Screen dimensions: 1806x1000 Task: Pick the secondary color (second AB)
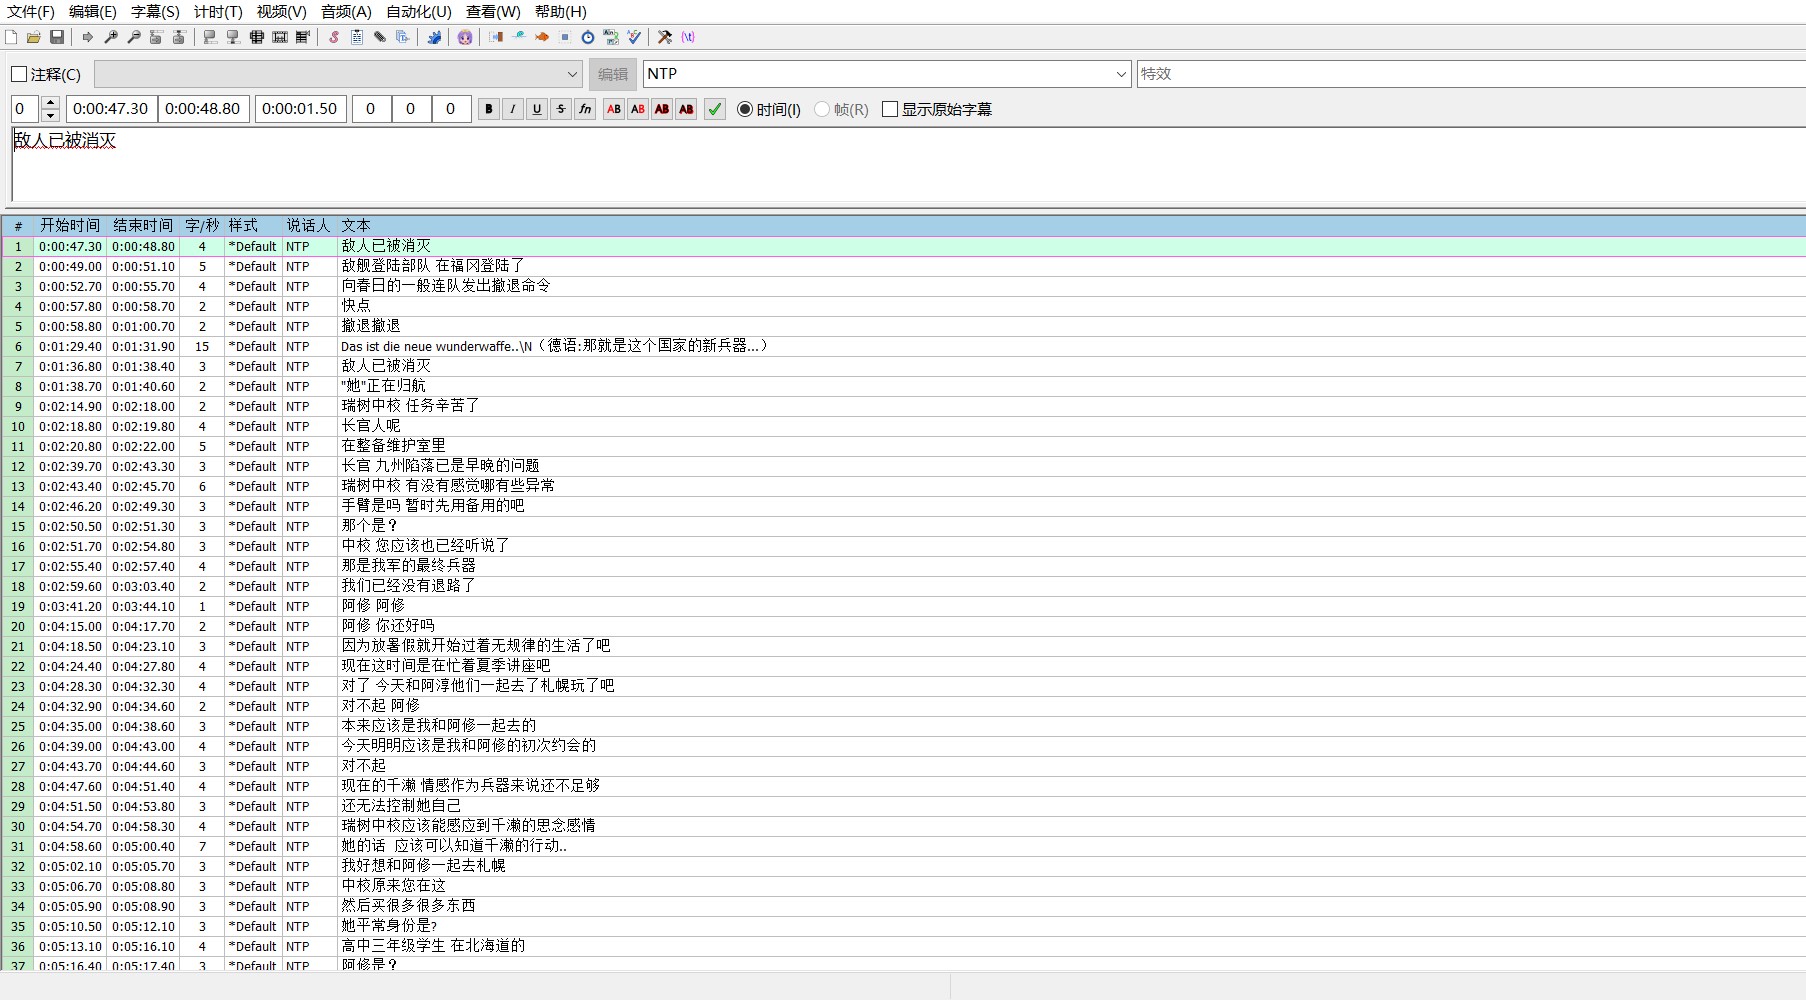638,109
